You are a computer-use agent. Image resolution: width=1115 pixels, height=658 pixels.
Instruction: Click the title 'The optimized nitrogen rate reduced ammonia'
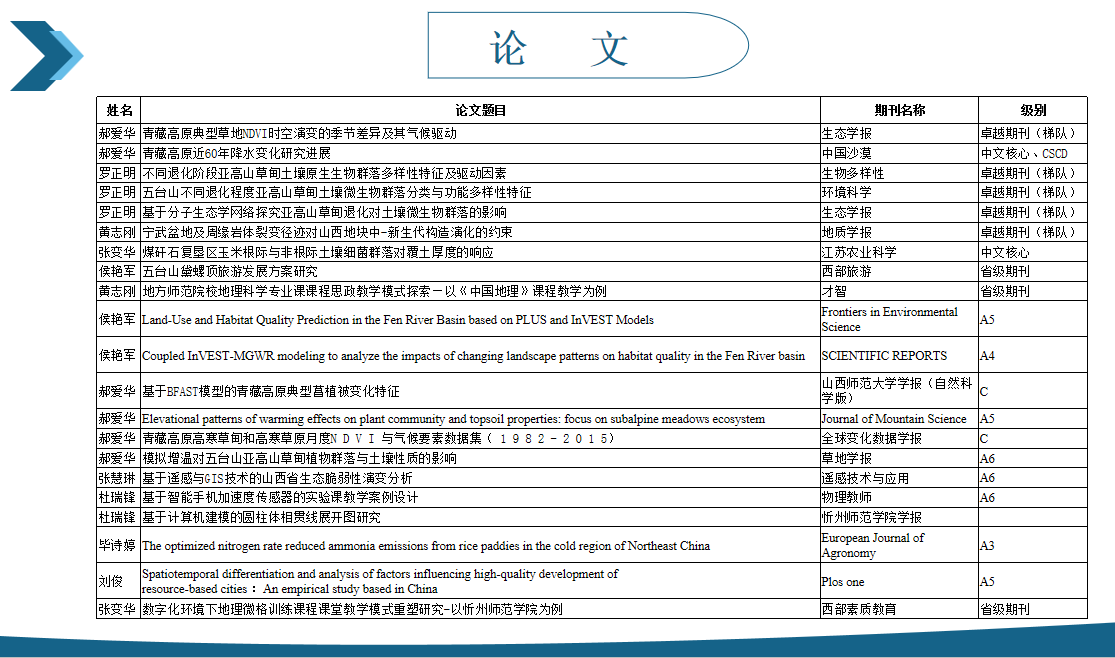point(426,546)
